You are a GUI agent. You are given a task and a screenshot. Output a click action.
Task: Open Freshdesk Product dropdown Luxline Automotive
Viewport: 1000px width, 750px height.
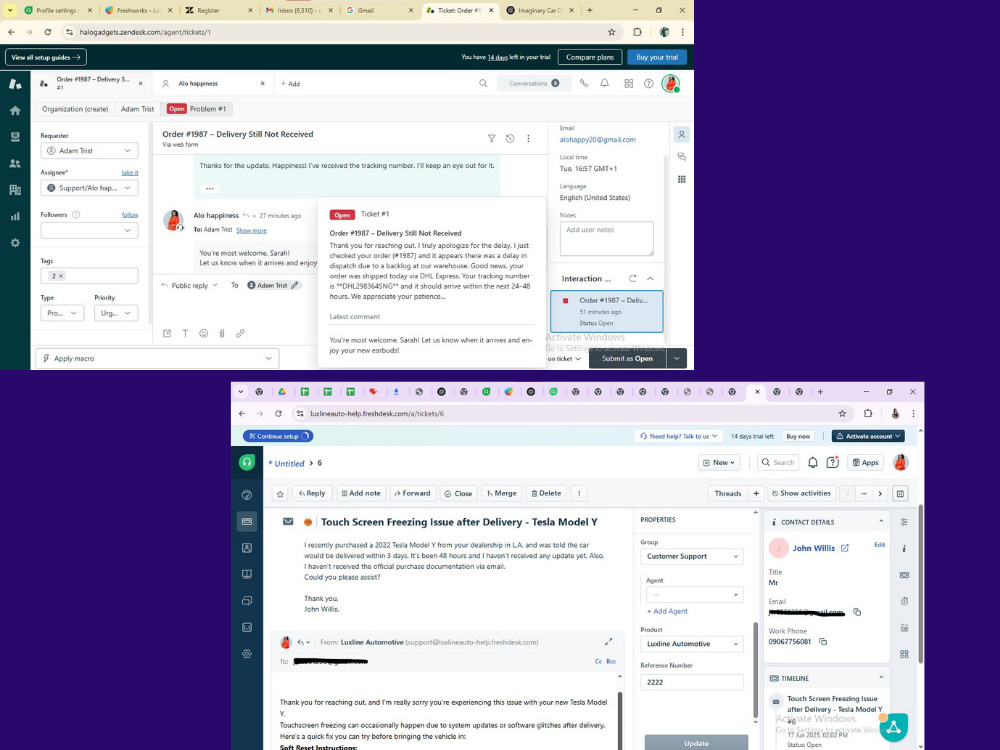(x=692, y=643)
